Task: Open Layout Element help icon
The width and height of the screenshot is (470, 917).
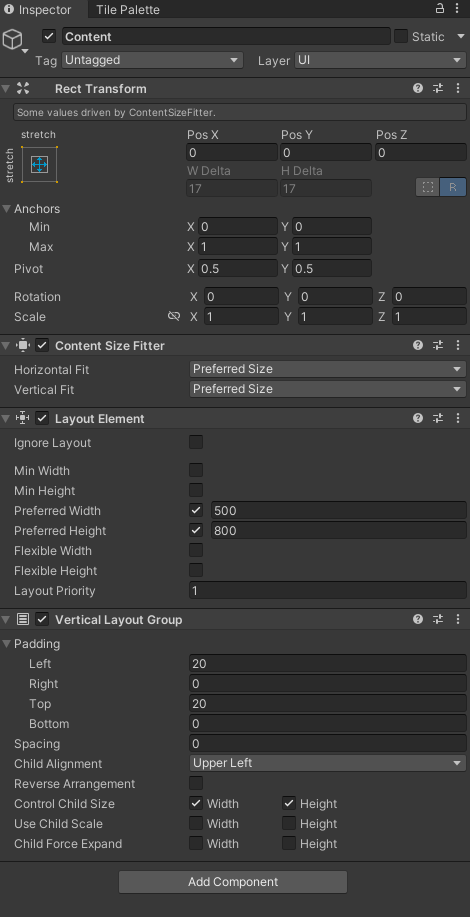Action: 418,418
